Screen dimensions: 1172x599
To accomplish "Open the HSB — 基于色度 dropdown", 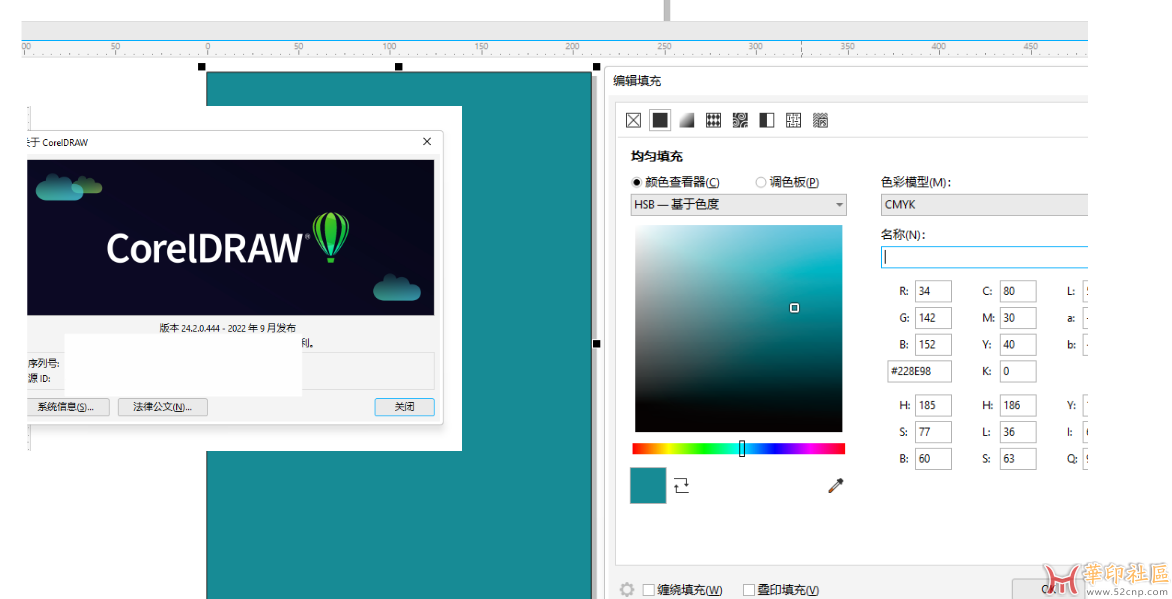I will [739, 205].
